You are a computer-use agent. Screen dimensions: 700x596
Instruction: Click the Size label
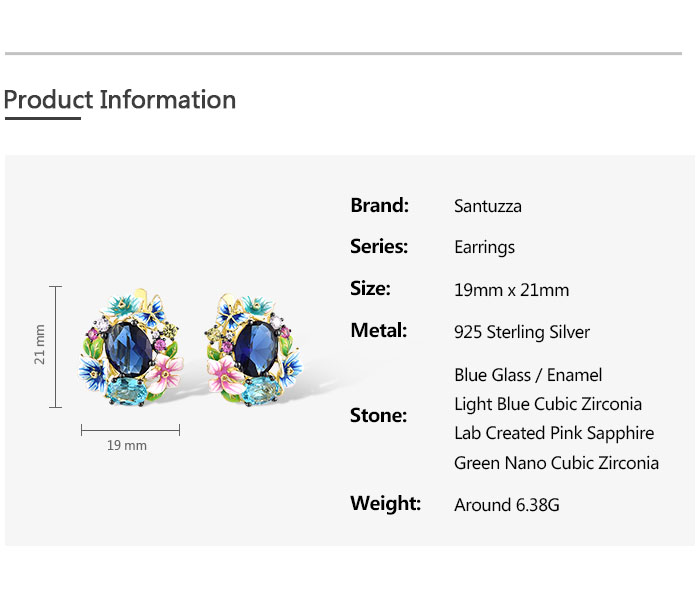pyautogui.click(x=370, y=289)
